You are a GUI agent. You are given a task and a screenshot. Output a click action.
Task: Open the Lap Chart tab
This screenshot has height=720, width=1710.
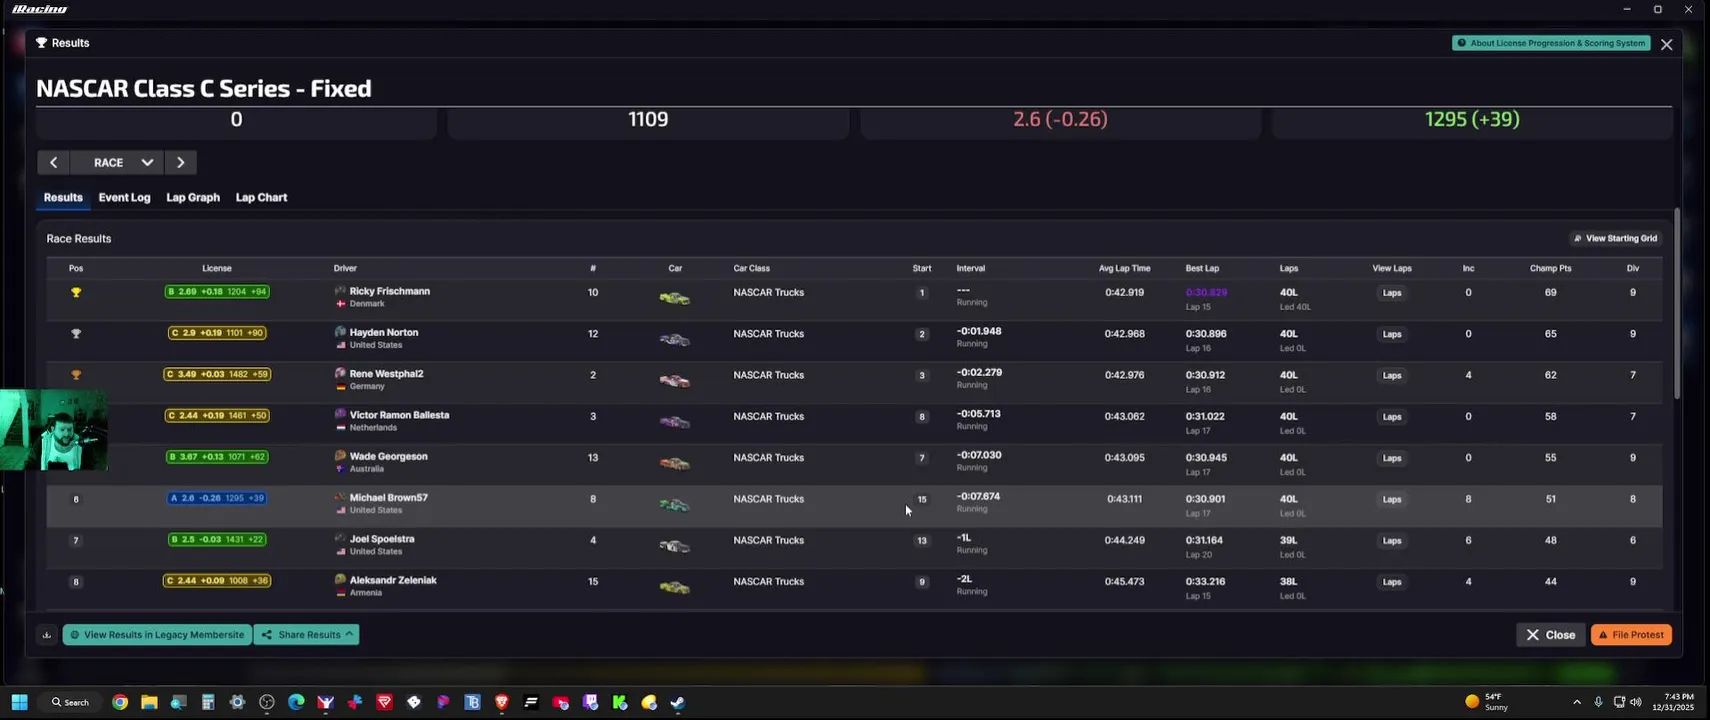click(x=261, y=197)
